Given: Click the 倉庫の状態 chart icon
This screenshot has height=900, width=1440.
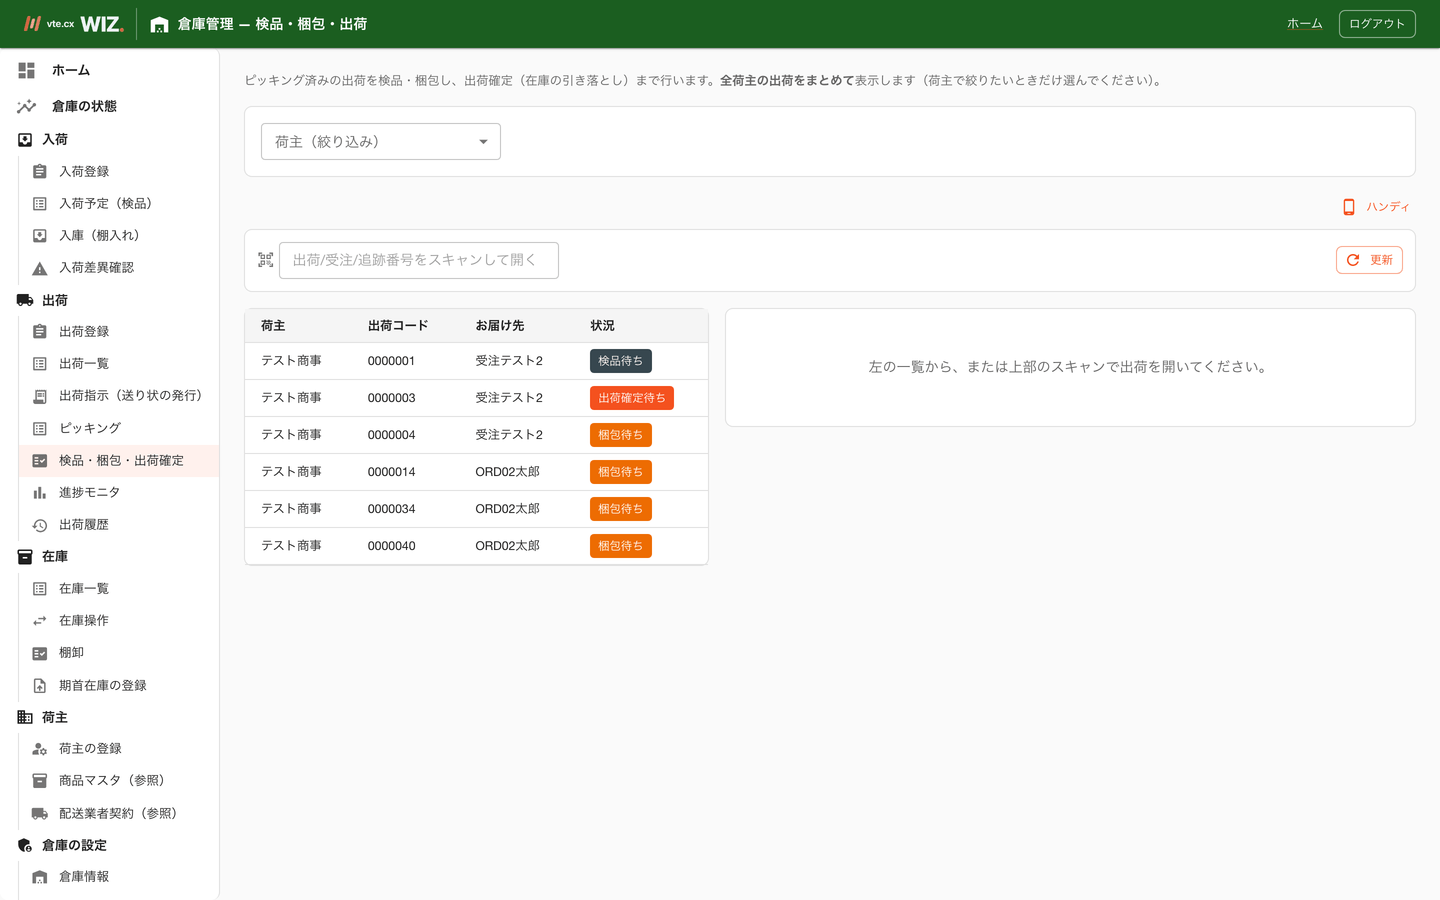Looking at the screenshot, I should pos(26,106).
